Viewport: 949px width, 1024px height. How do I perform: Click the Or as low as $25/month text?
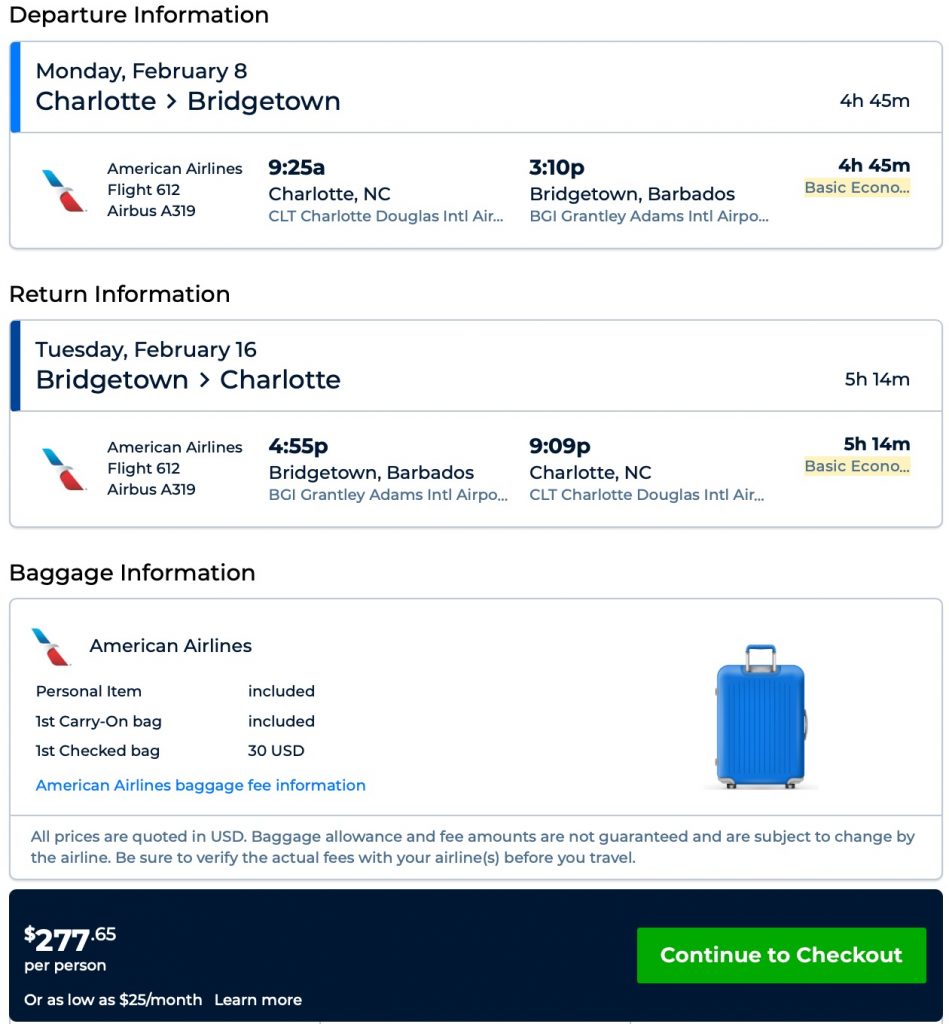(113, 1000)
